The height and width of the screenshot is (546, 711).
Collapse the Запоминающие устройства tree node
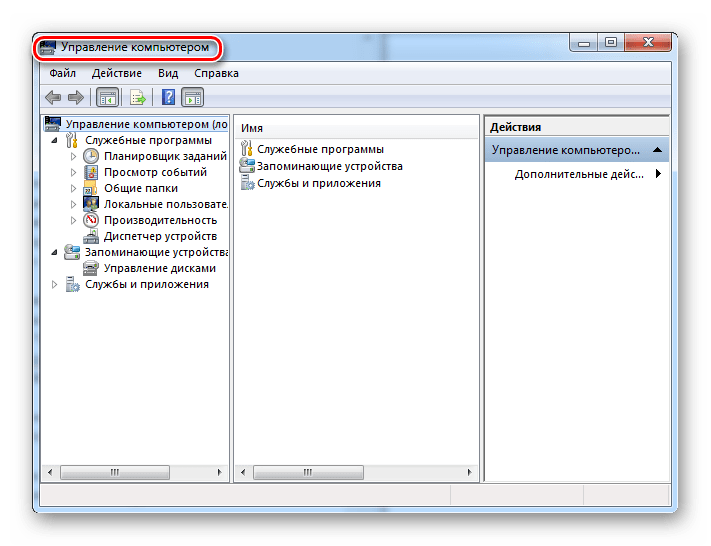click(54, 253)
